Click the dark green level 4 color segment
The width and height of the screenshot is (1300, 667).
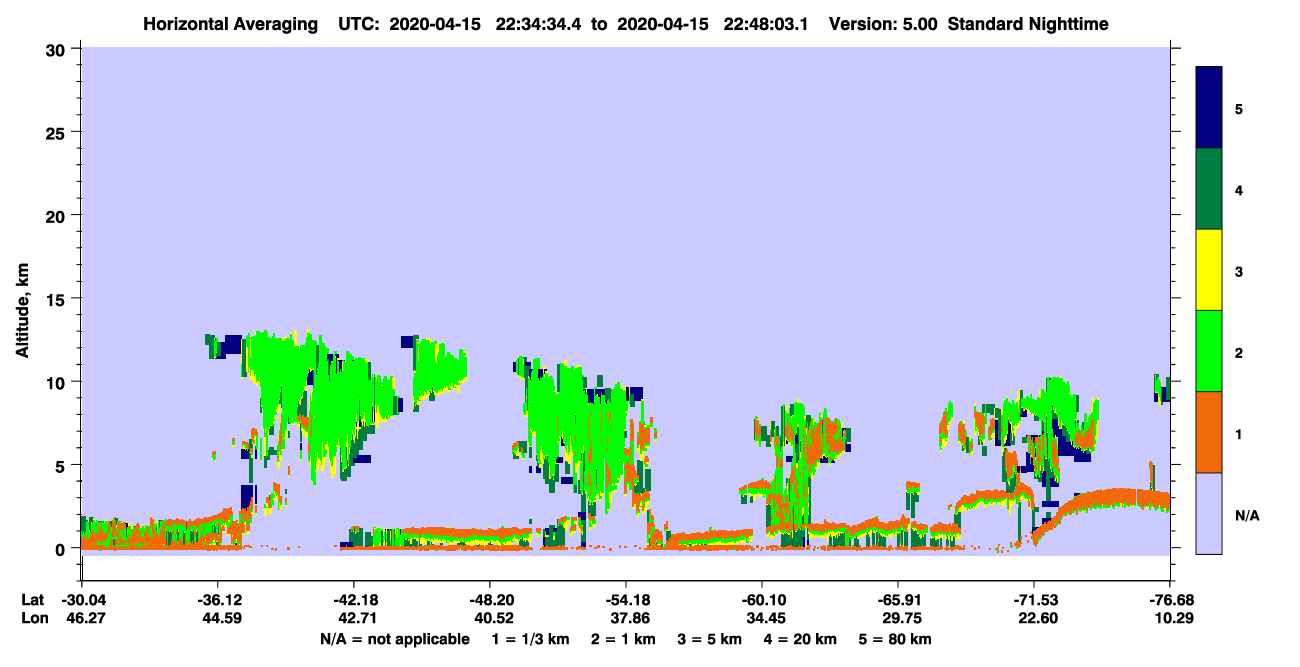click(1209, 189)
